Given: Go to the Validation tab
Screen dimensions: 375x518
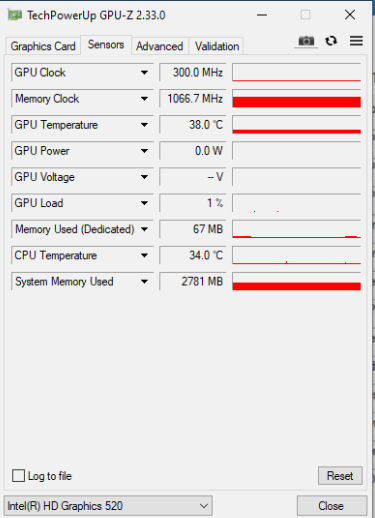Looking at the screenshot, I should [x=217, y=46].
